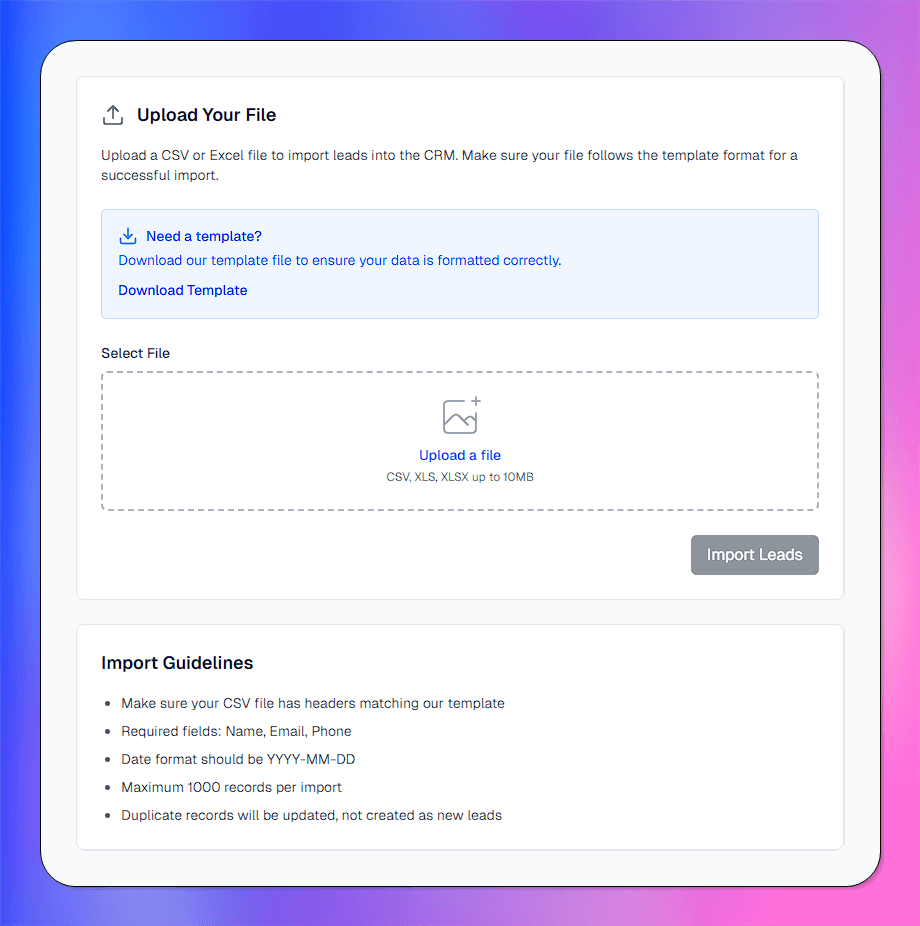This screenshot has height=926, width=920.
Task: Click the upload icon beside Upload Your File
Action: [113, 115]
